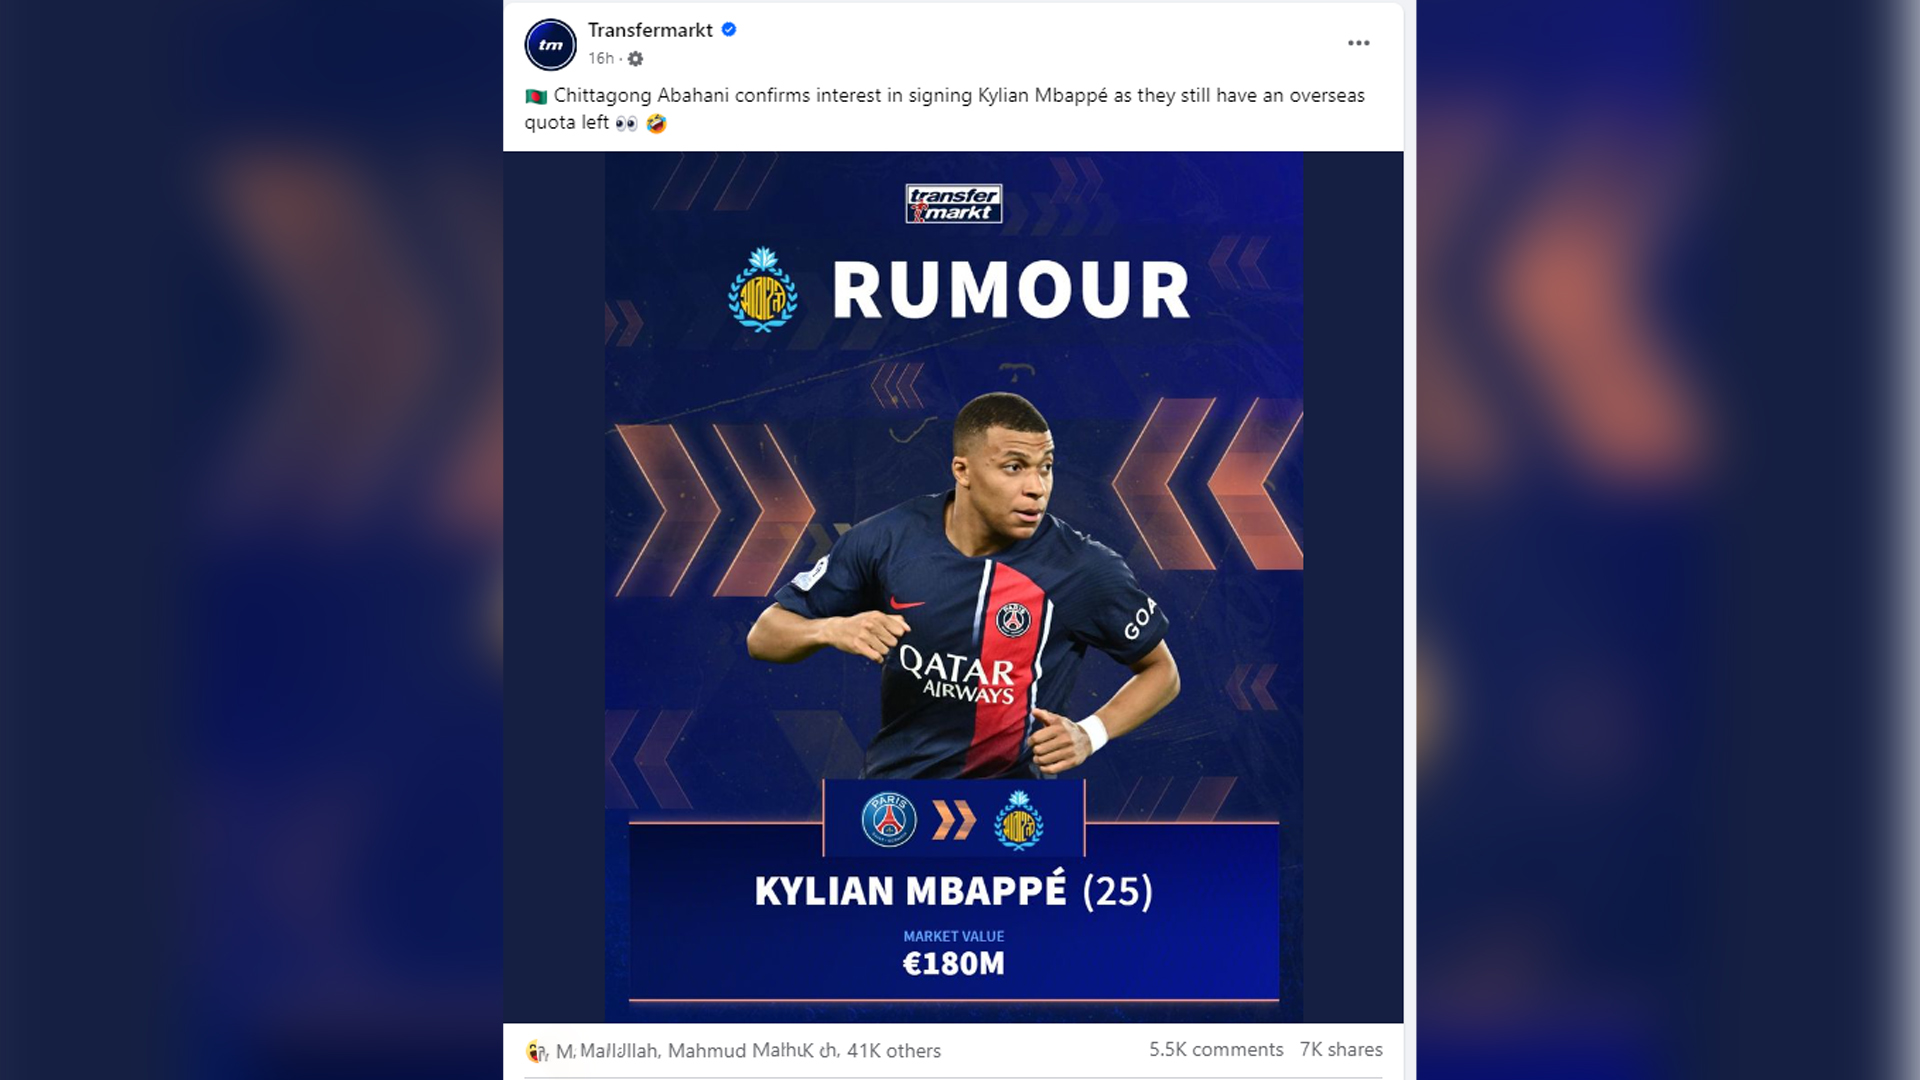View the 5.5K comments

[1216, 1050]
